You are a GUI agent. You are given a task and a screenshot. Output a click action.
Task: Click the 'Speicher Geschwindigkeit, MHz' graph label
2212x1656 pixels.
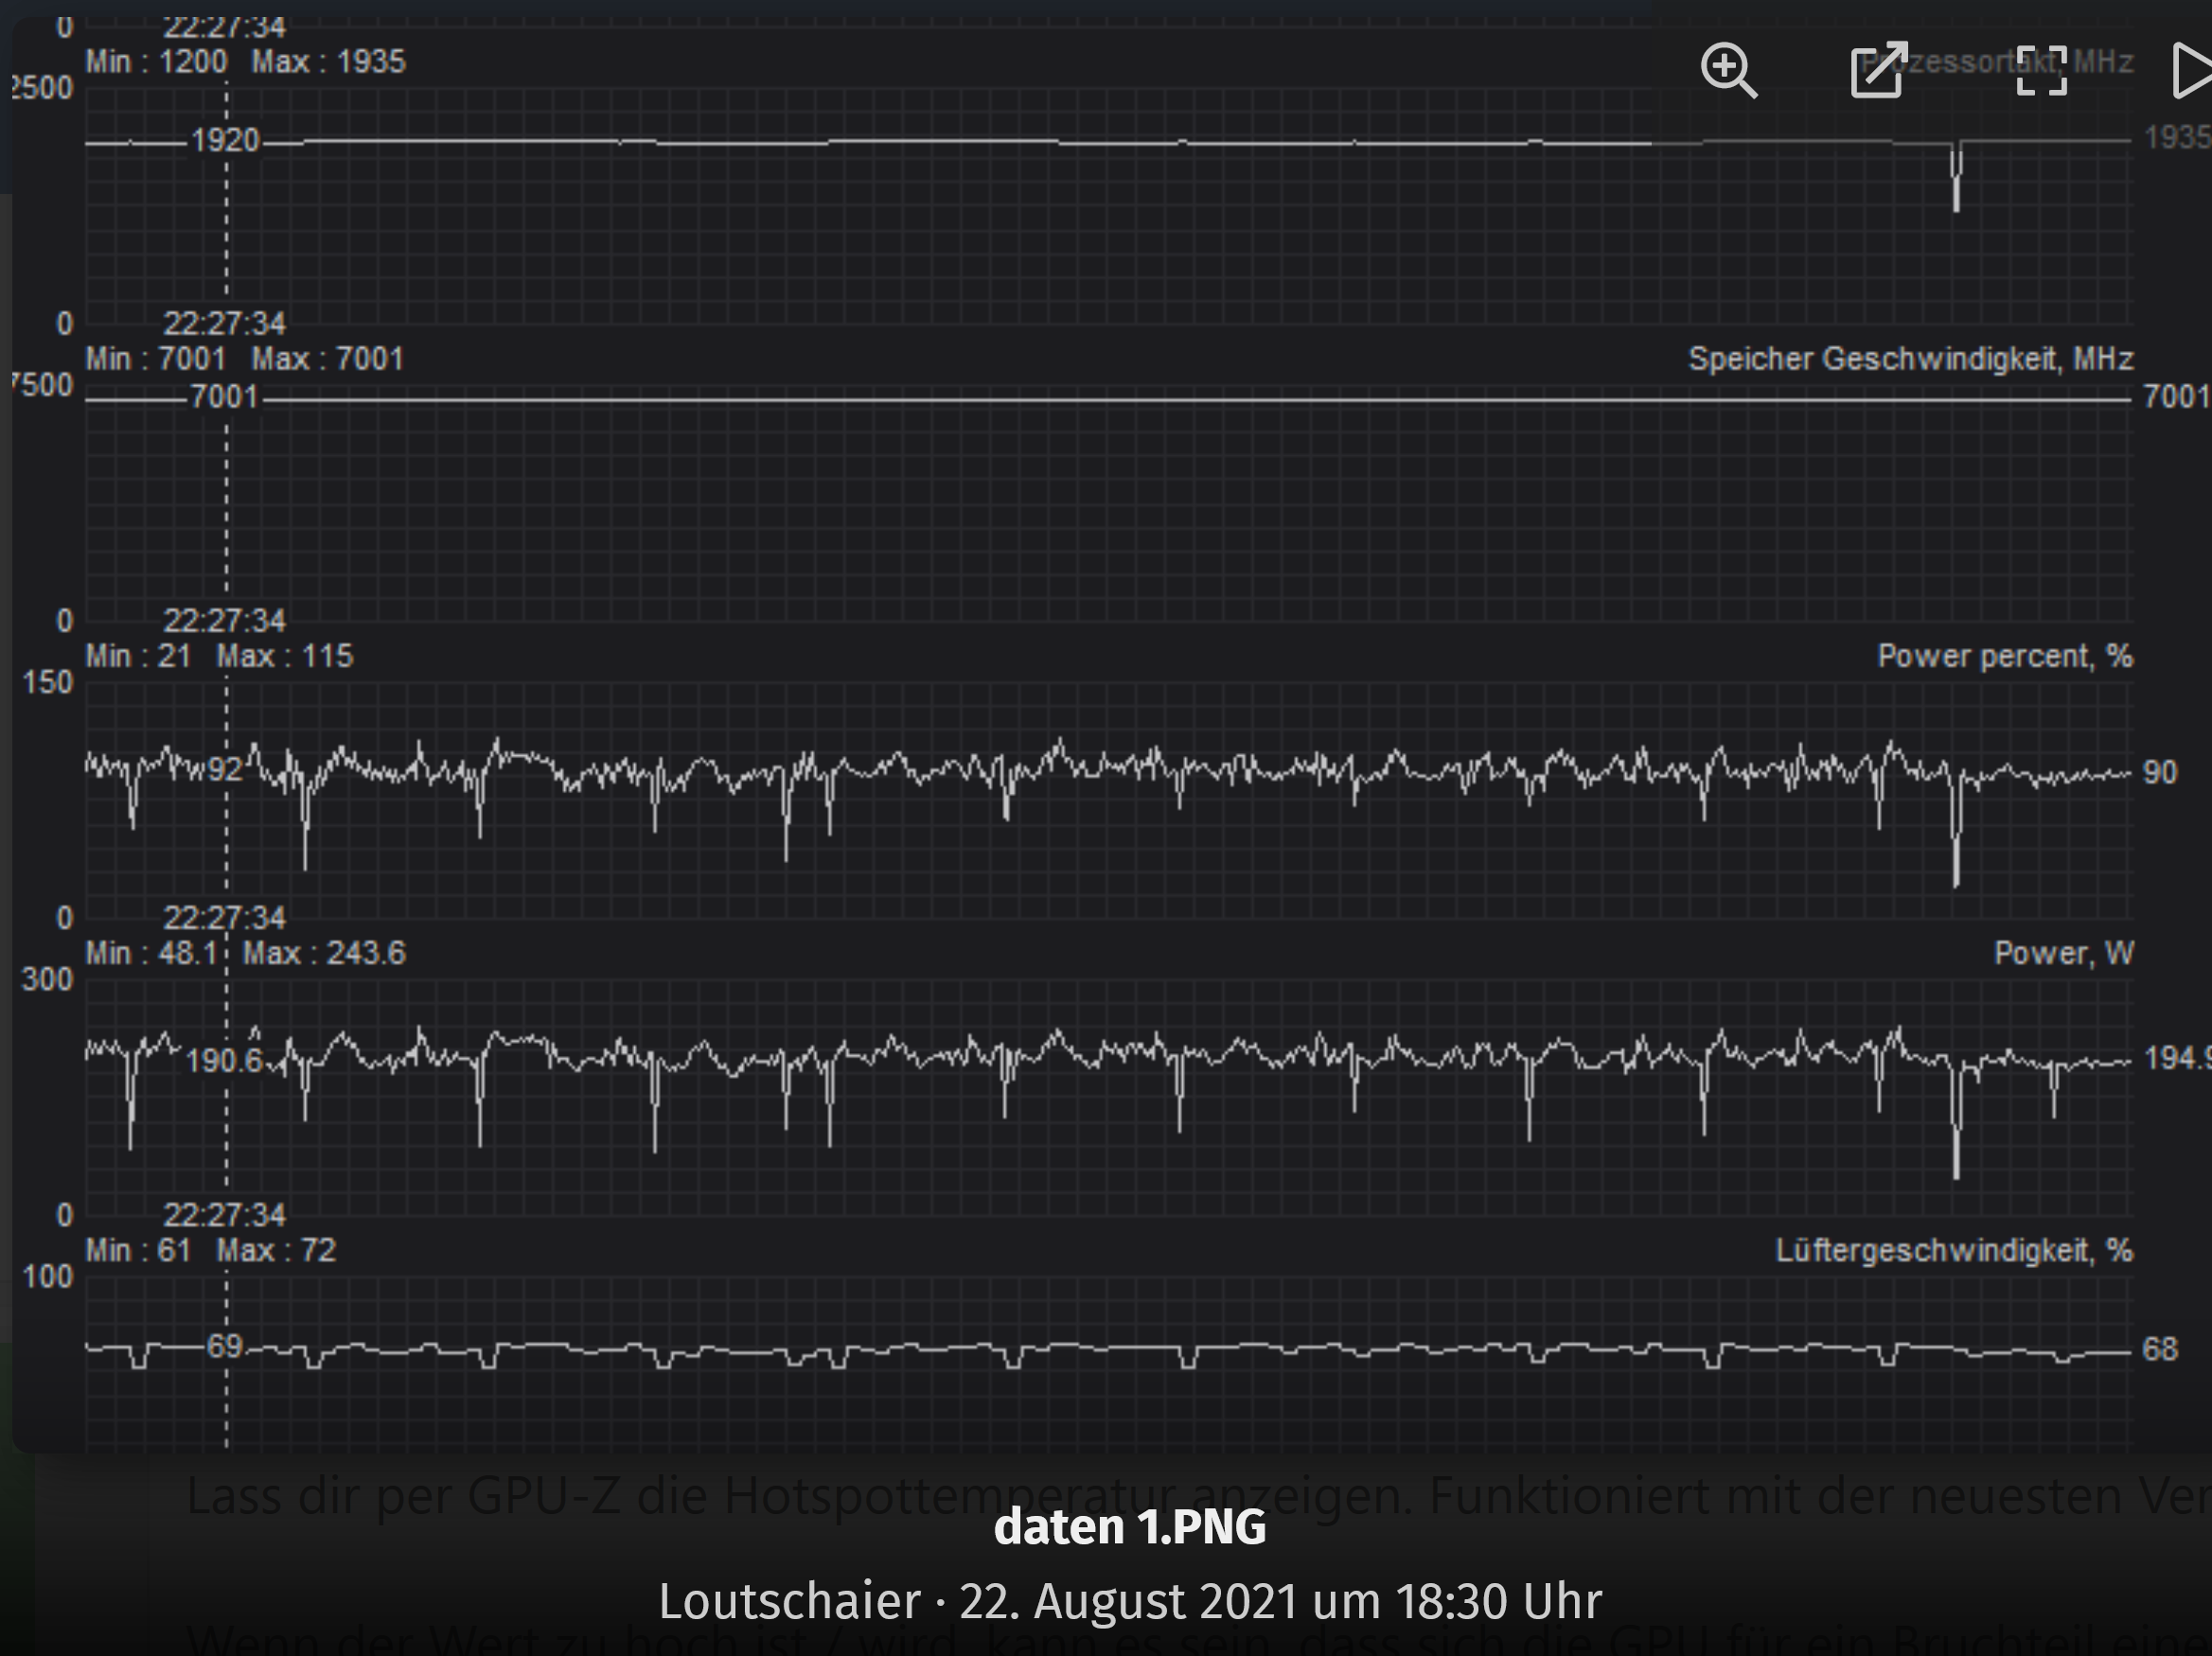[1910, 359]
